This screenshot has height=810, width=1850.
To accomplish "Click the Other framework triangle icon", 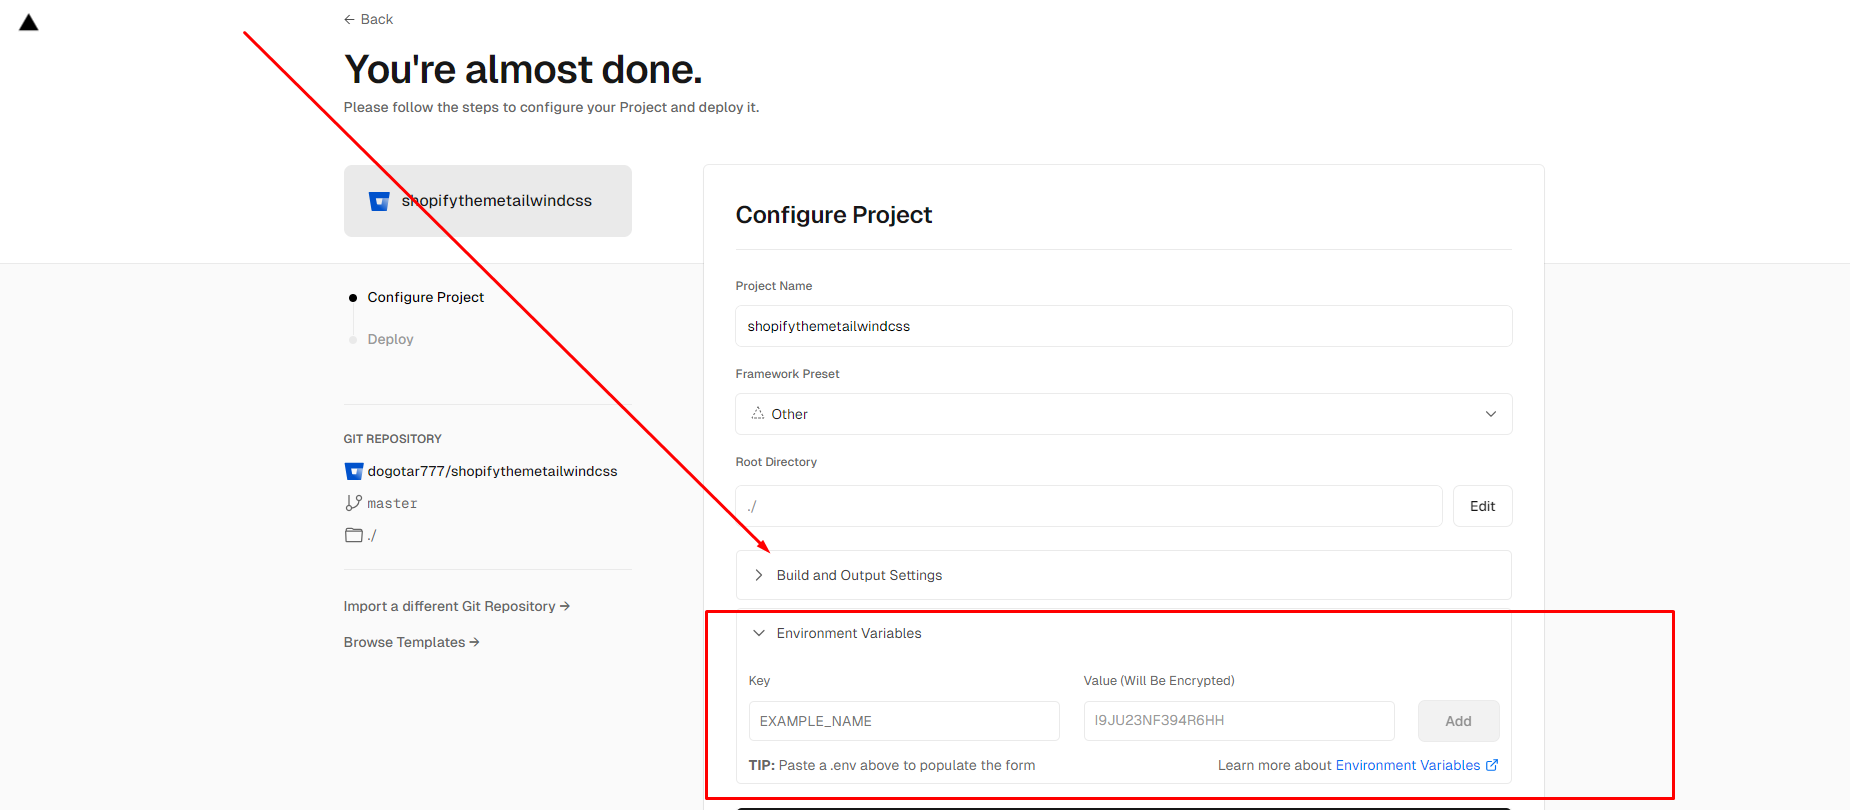I will 758,413.
